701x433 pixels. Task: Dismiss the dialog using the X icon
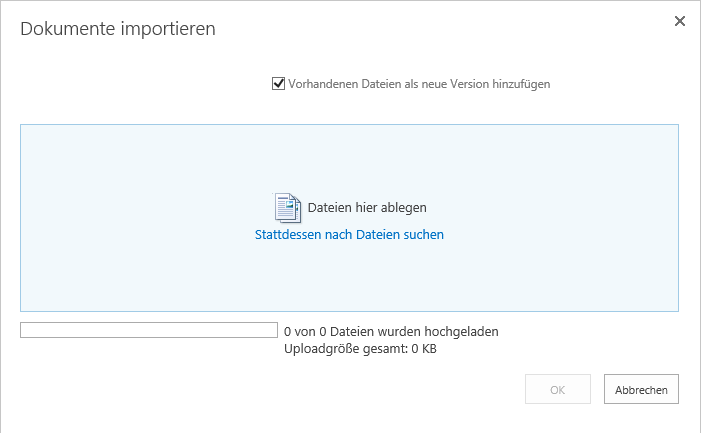point(680,21)
